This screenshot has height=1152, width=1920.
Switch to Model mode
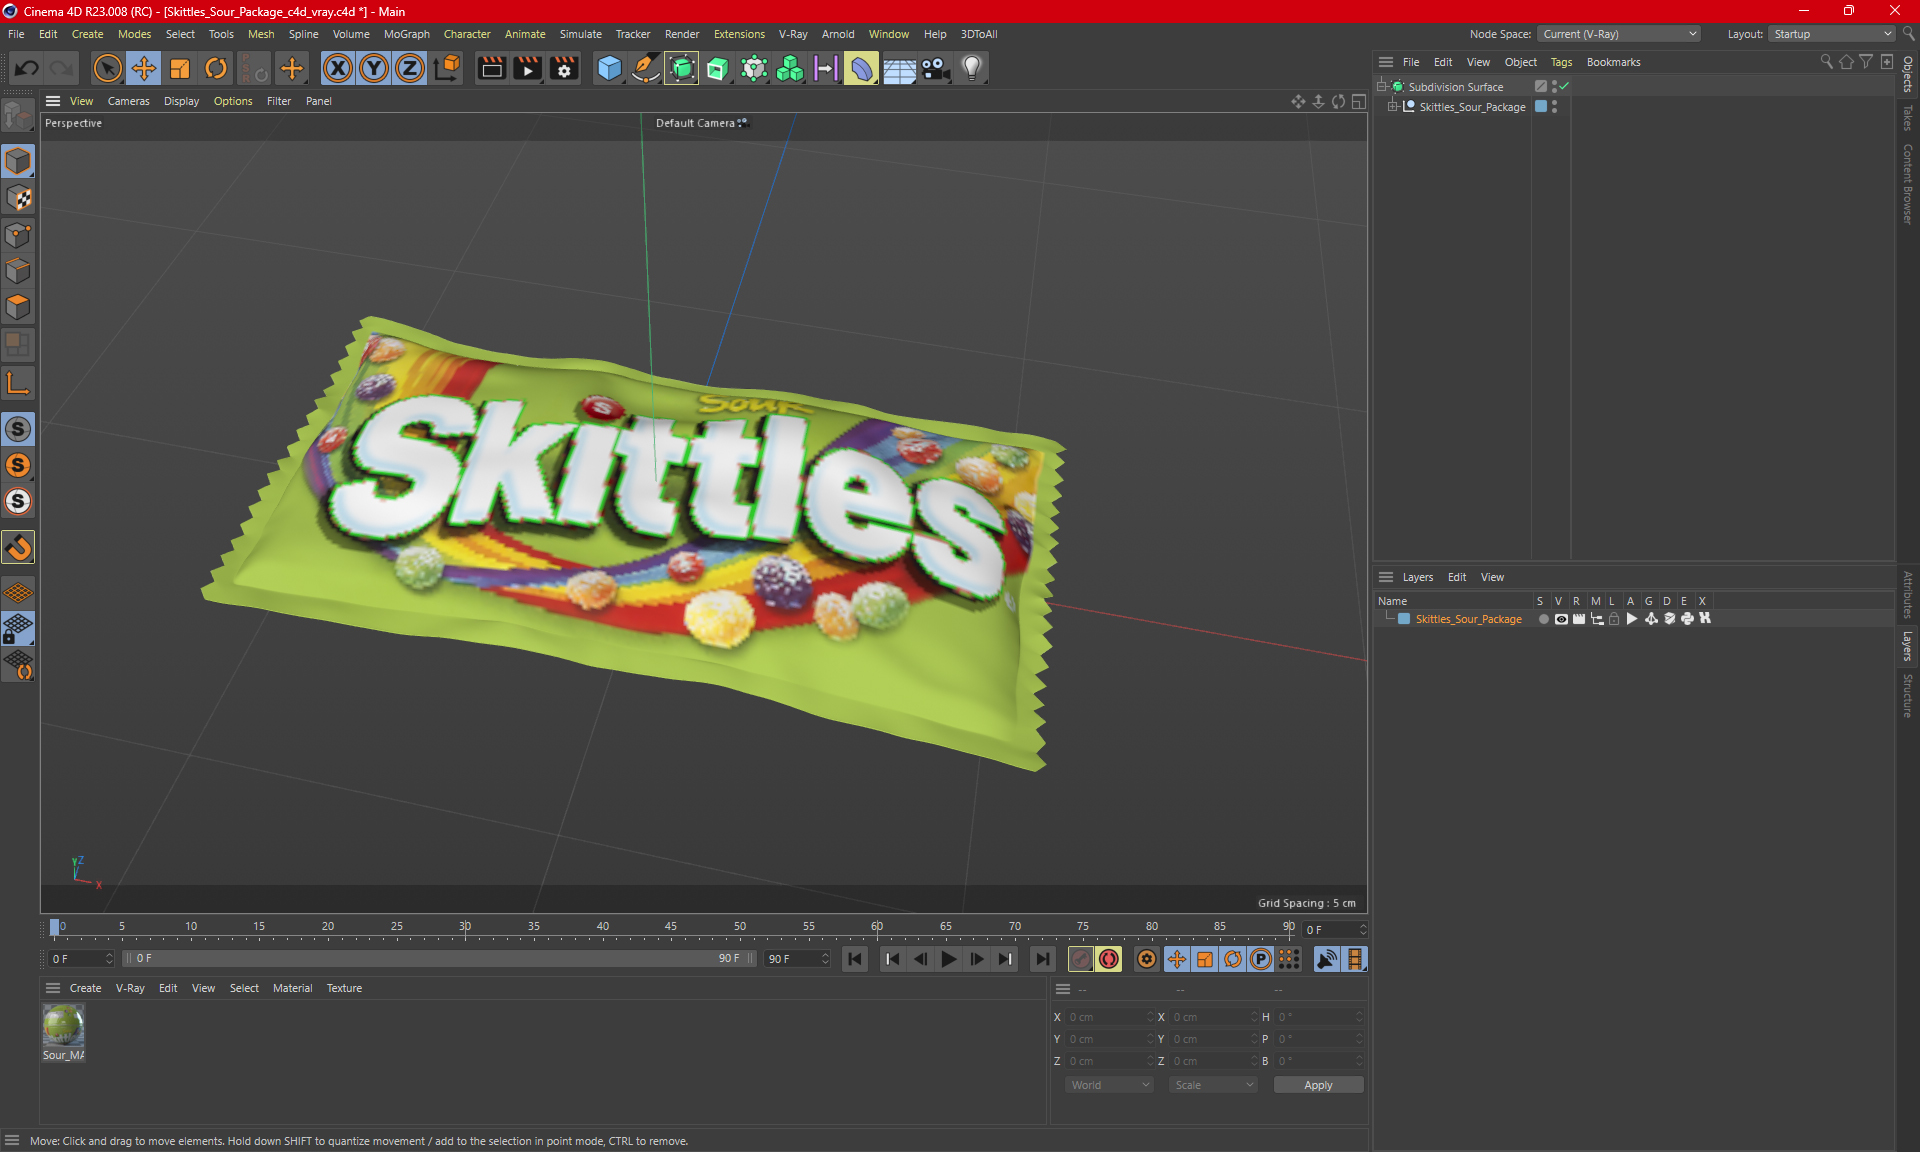click(18, 161)
